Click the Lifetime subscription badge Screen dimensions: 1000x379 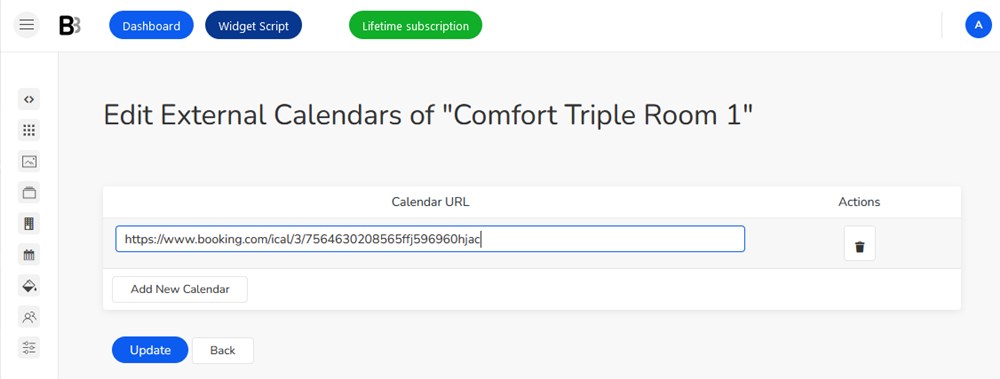415,26
